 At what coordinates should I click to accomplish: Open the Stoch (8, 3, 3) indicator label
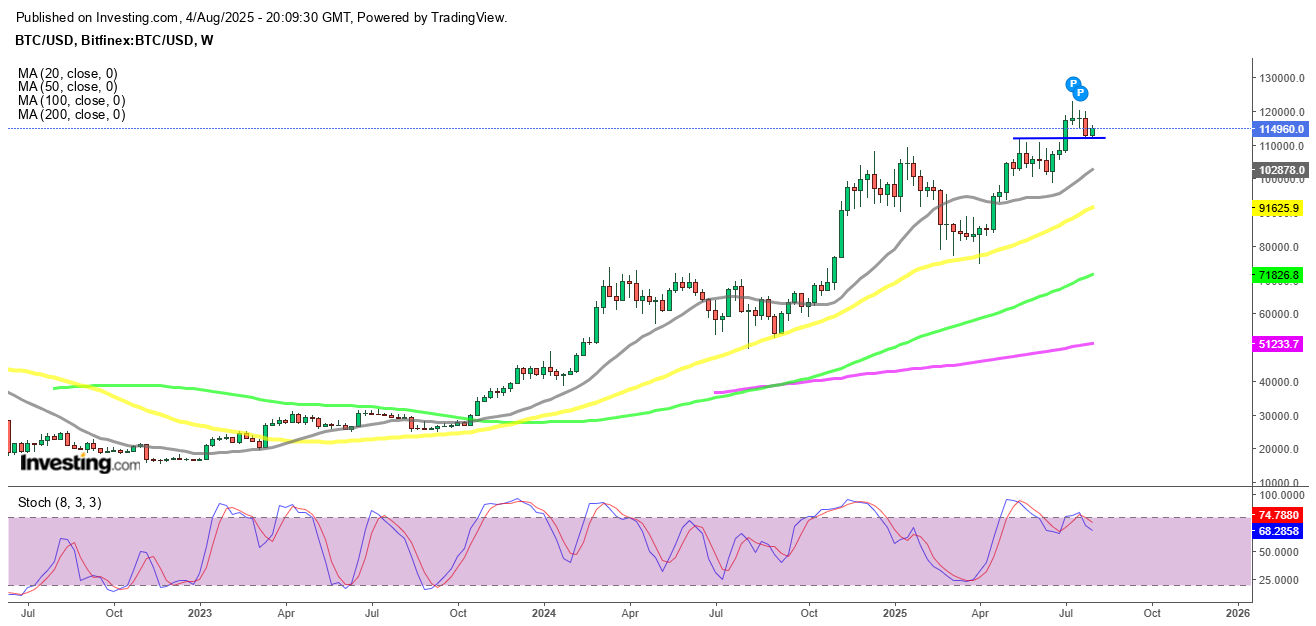tap(58, 502)
